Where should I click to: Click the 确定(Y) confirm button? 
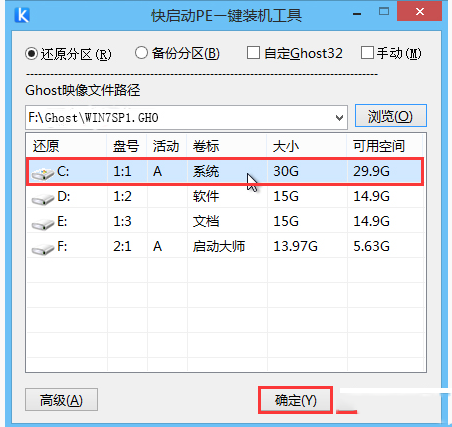tap(296, 400)
